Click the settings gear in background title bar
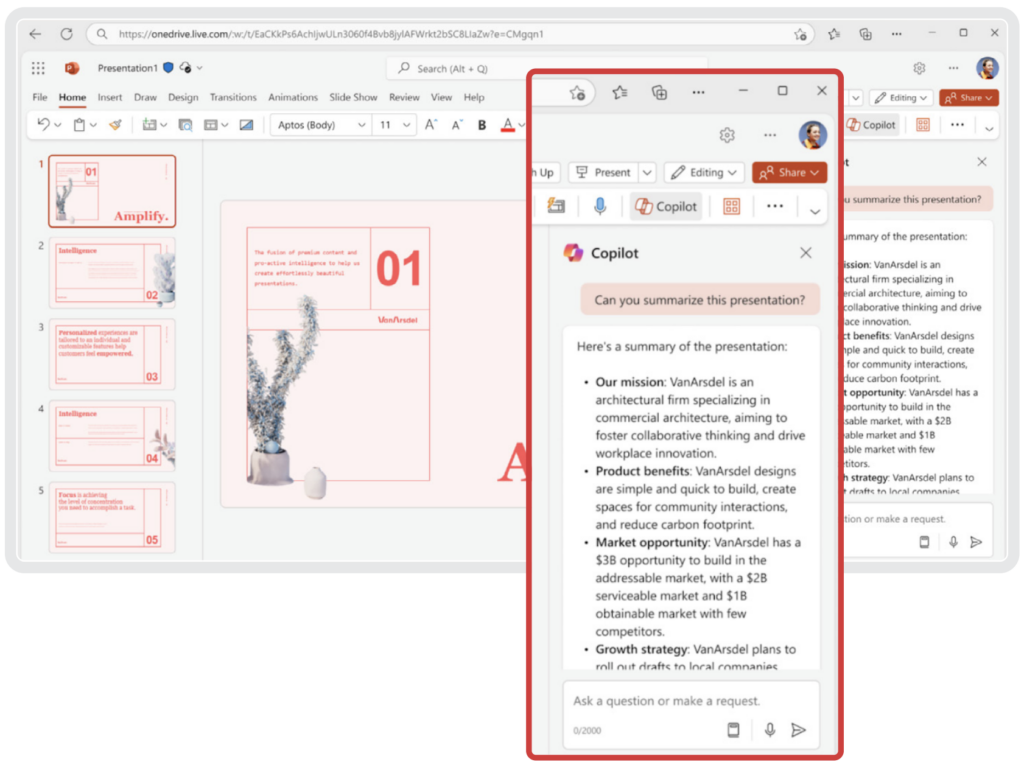Image resolution: width=1024 pixels, height=762 pixels. (x=920, y=68)
